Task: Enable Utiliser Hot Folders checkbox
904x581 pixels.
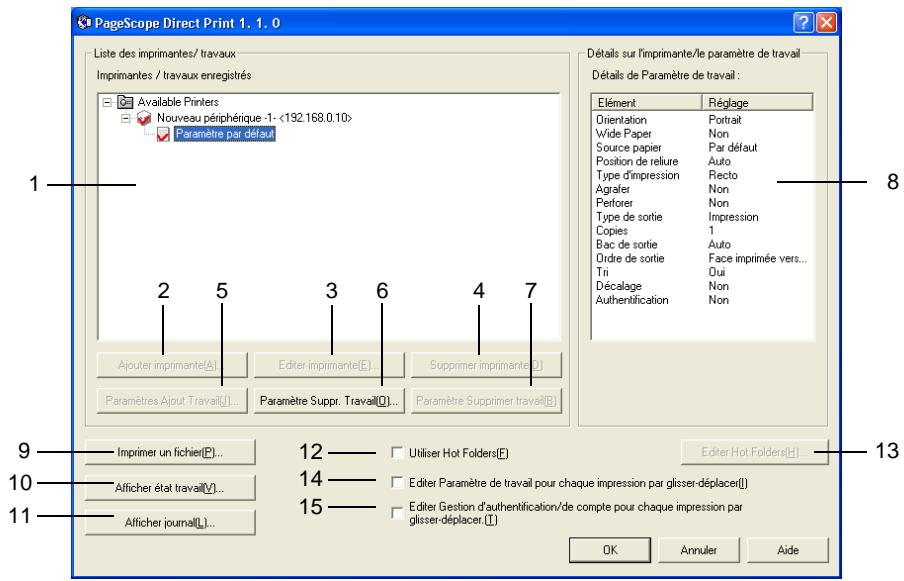Action: click(x=397, y=452)
